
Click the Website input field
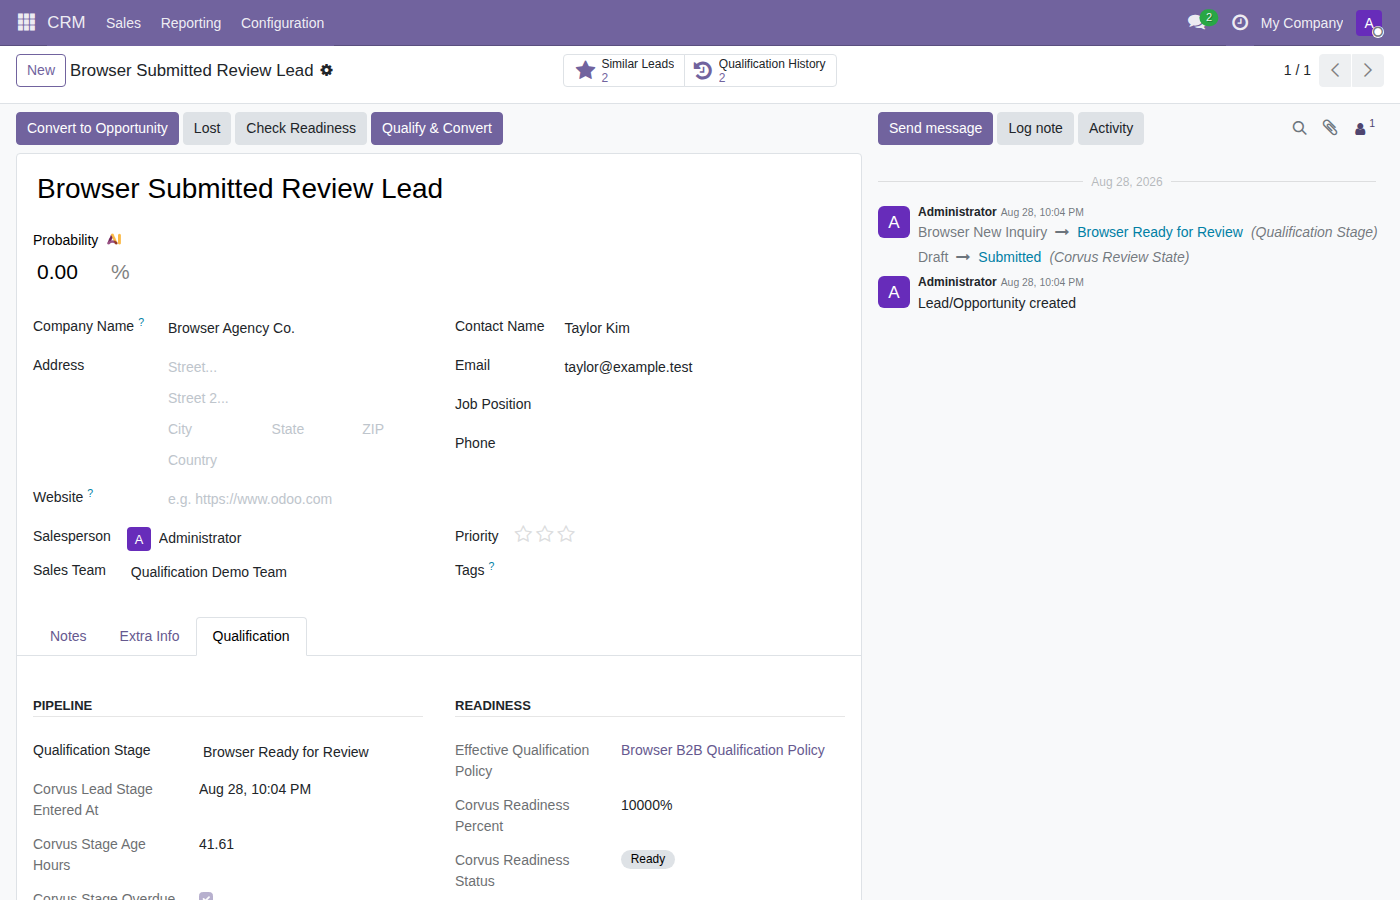(295, 499)
